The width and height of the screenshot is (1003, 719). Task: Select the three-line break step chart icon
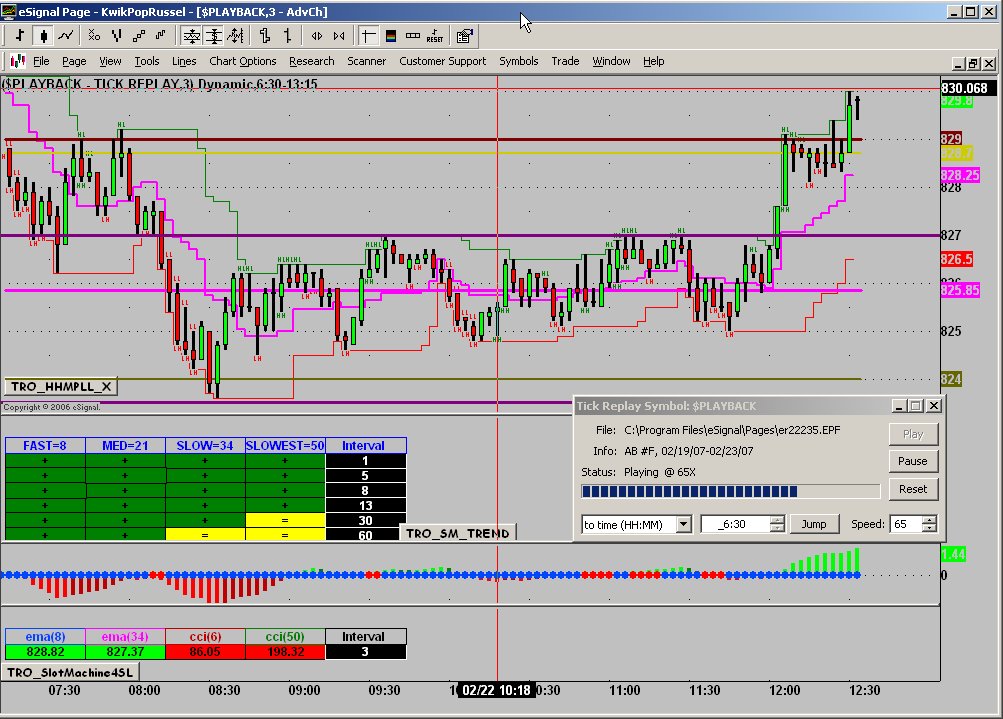pos(161,36)
